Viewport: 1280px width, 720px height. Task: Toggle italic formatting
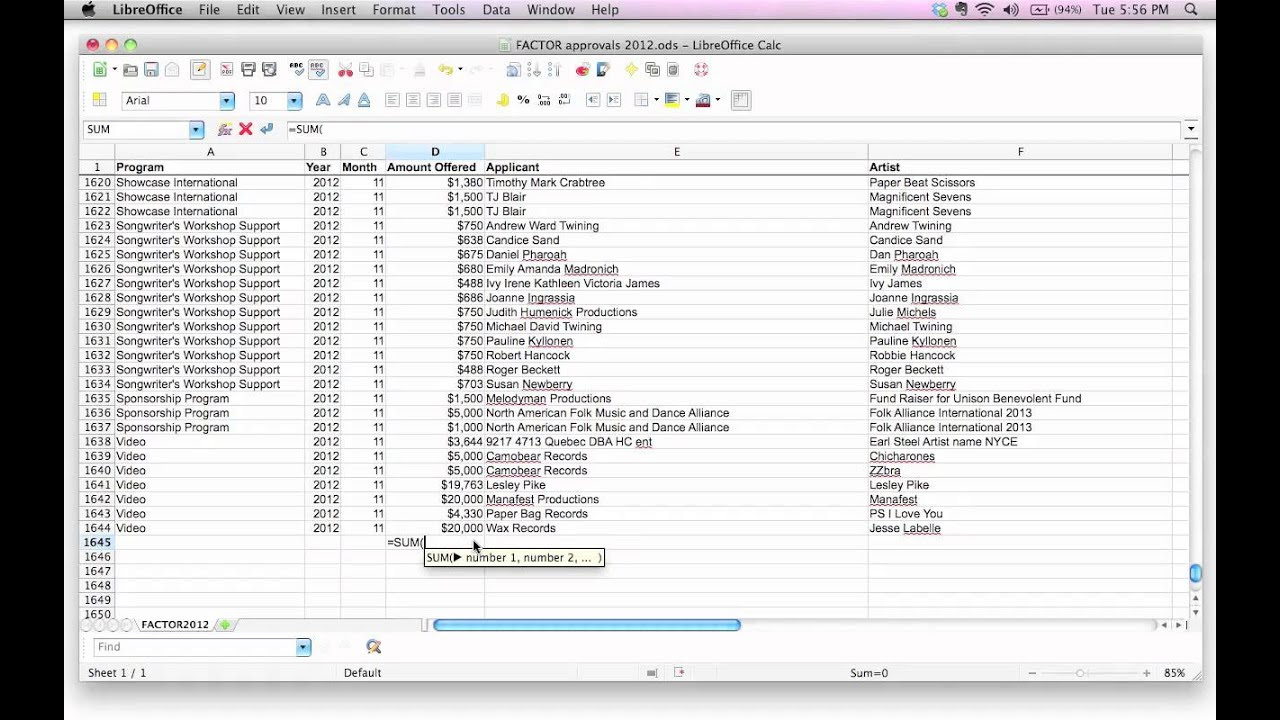(344, 100)
